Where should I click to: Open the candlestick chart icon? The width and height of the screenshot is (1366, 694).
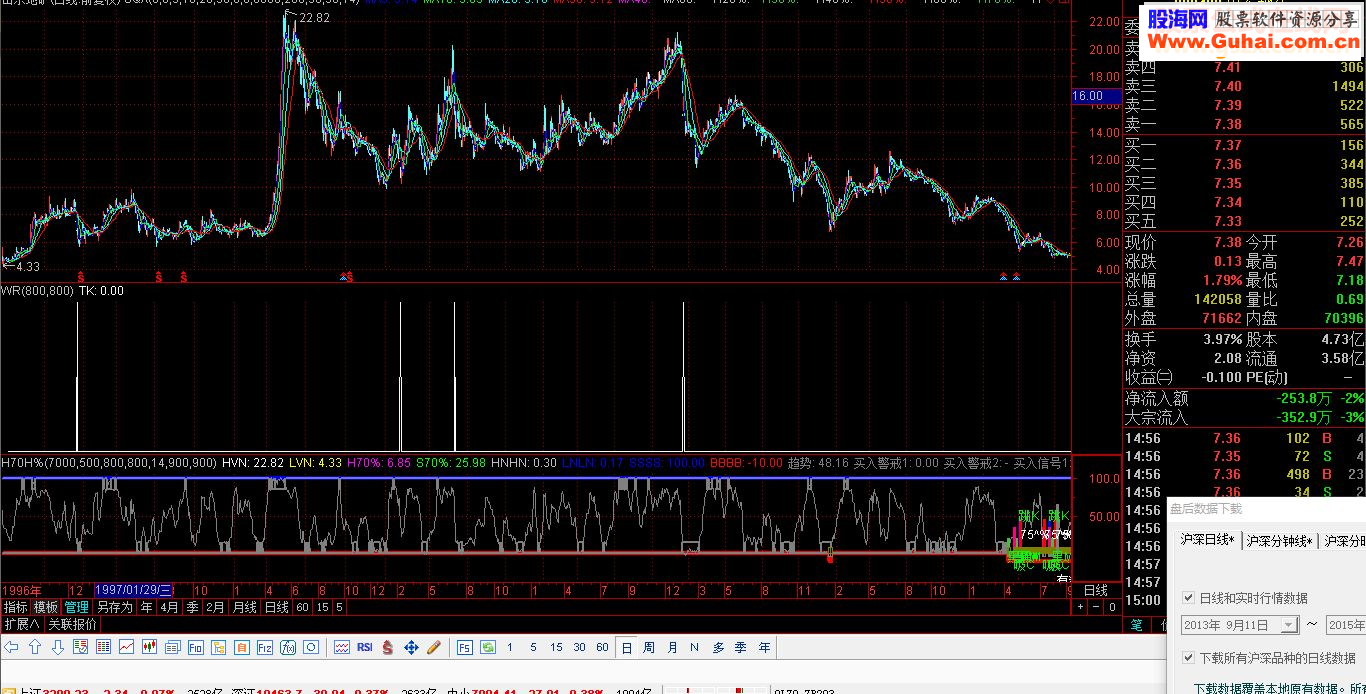(149, 647)
